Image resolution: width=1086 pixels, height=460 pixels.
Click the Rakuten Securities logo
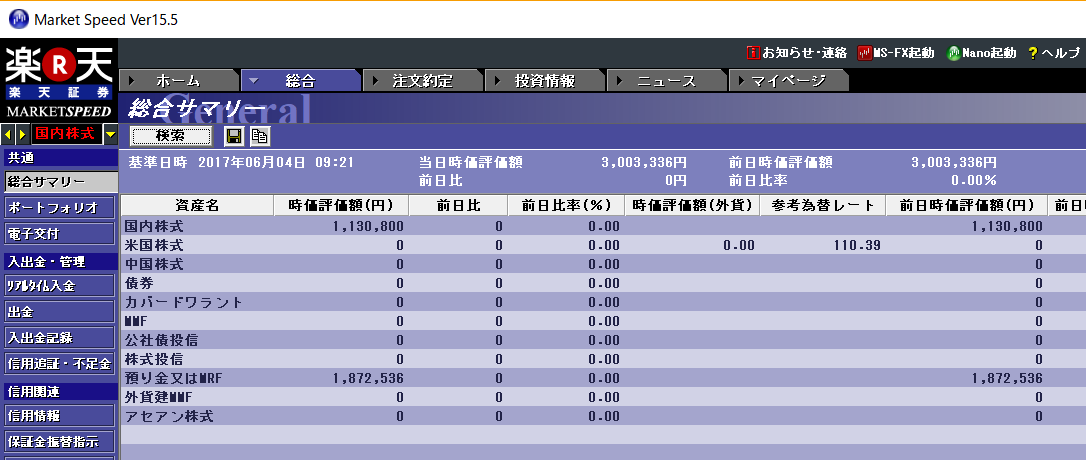(59, 80)
